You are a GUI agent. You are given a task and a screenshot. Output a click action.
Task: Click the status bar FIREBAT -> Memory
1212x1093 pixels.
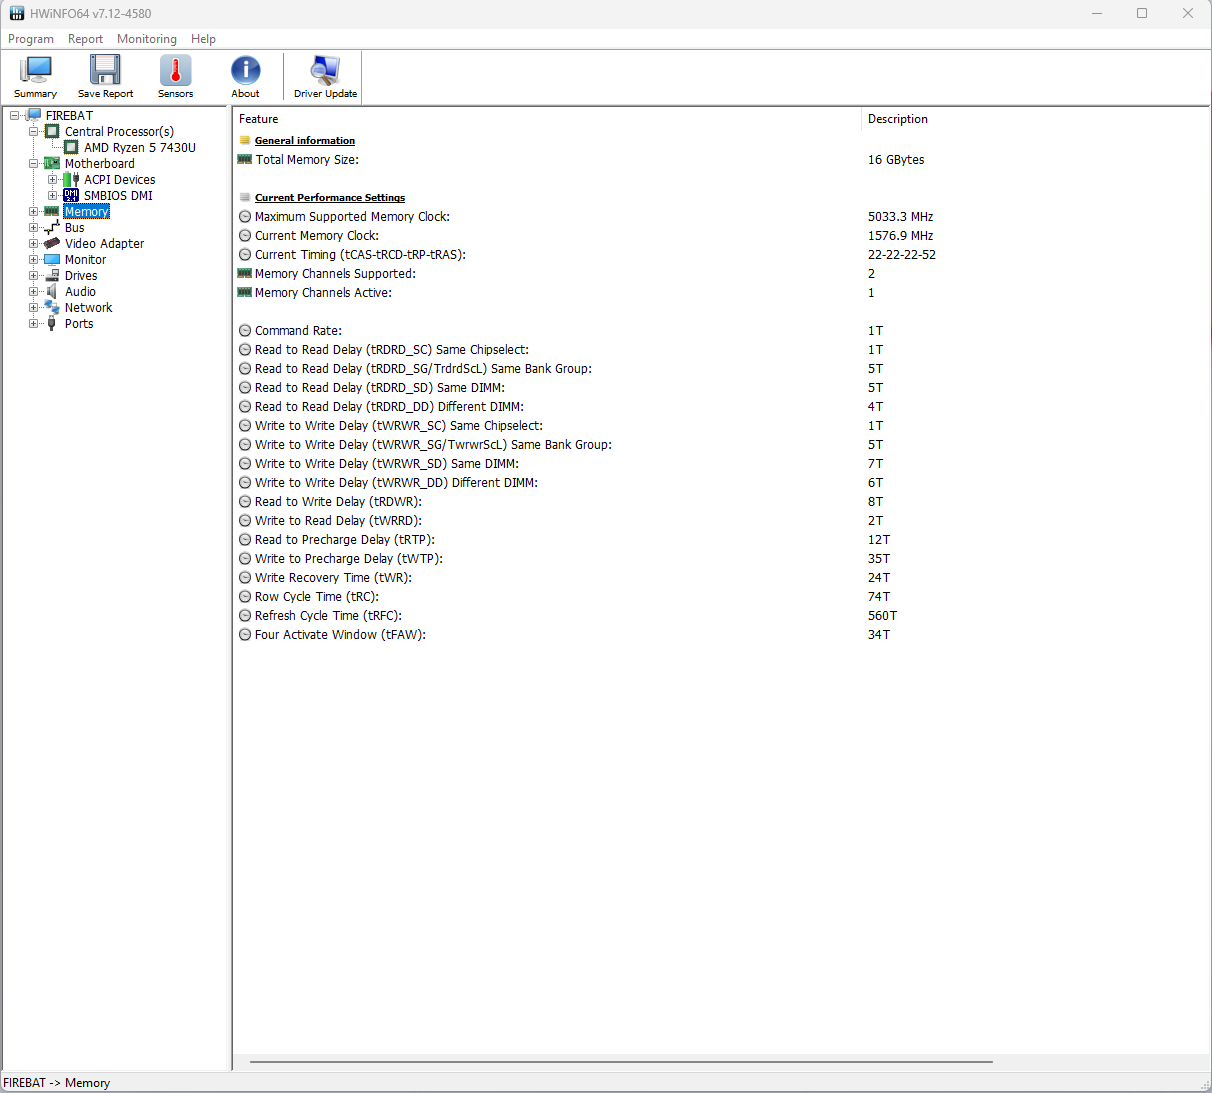pos(57,1083)
